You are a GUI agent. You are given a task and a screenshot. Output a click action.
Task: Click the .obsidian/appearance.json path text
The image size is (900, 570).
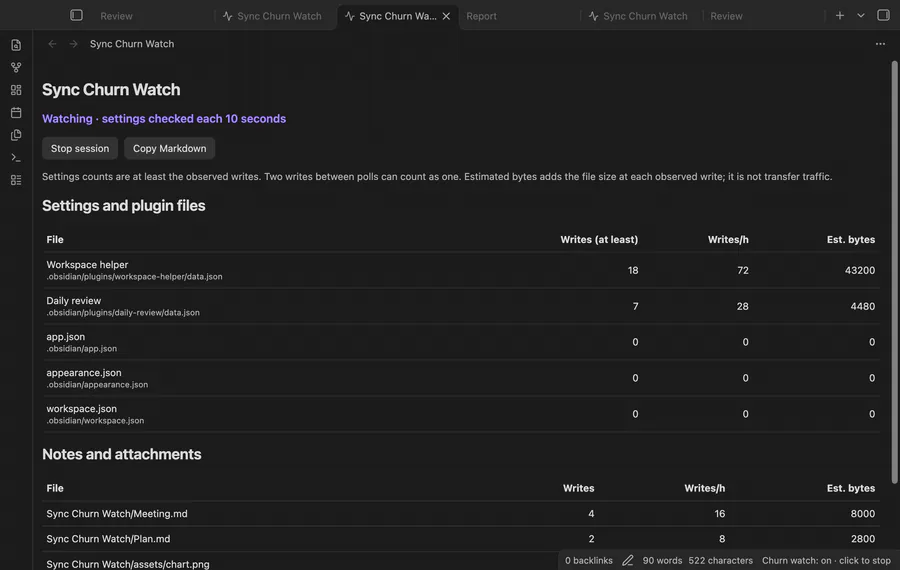pos(97,385)
